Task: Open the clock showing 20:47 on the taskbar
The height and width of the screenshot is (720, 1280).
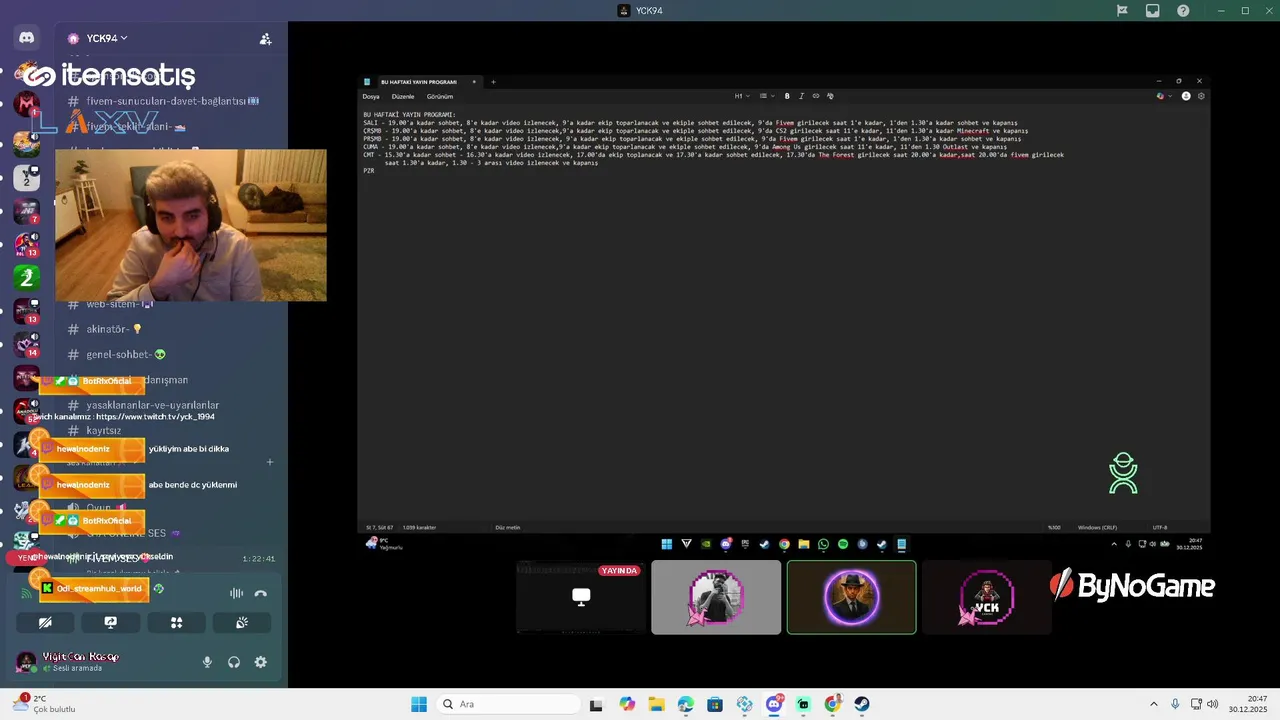Action: (1250, 704)
